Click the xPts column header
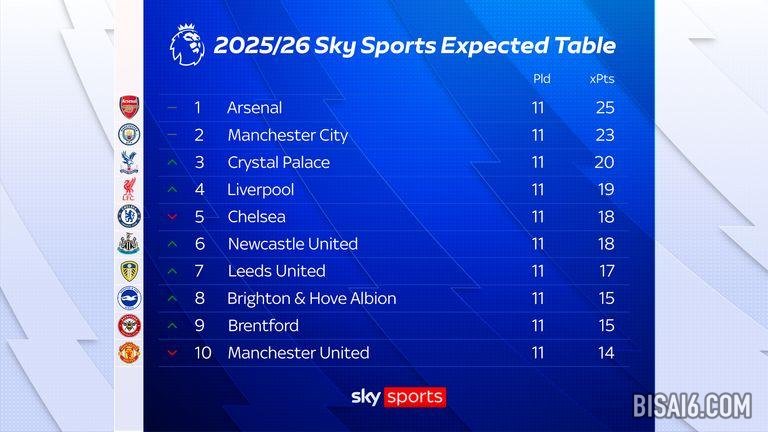768x432 pixels. coord(602,78)
